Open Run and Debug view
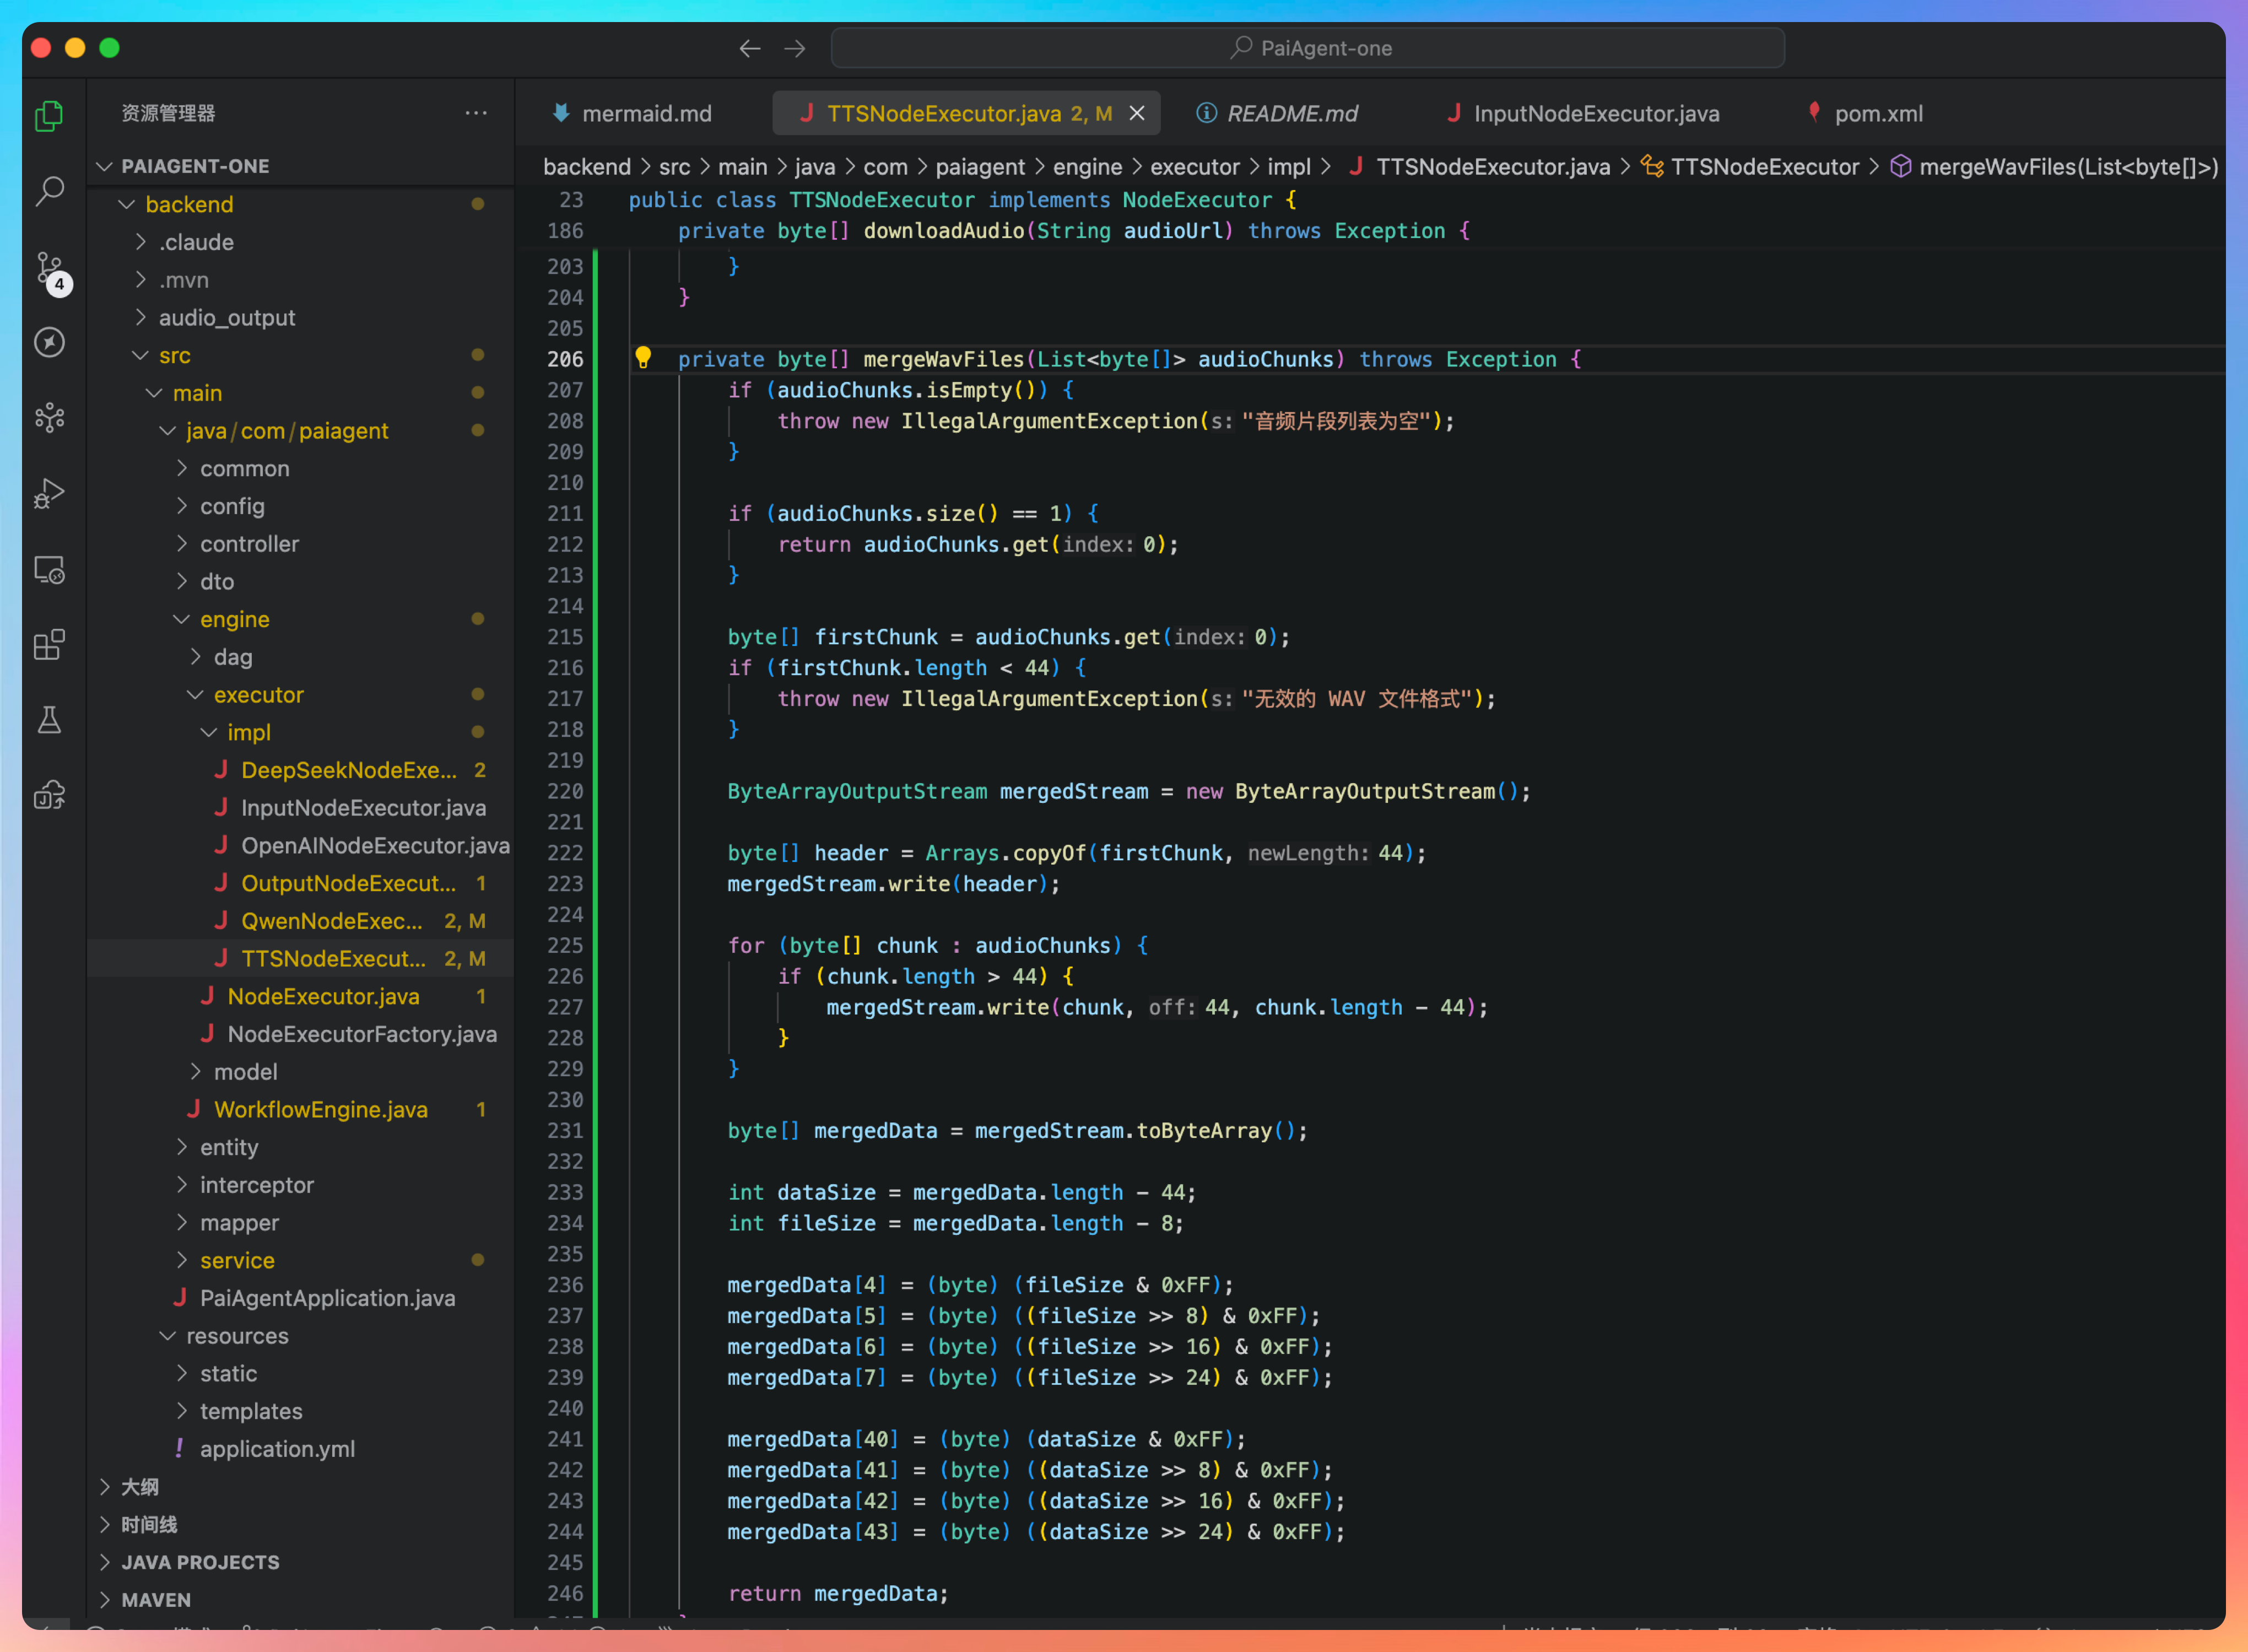This screenshot has height=1652, width=2248. [49, 493]
